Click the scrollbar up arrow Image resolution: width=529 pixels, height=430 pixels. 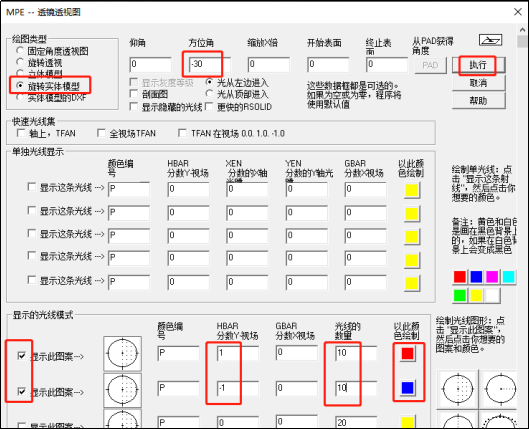[522, 30]
